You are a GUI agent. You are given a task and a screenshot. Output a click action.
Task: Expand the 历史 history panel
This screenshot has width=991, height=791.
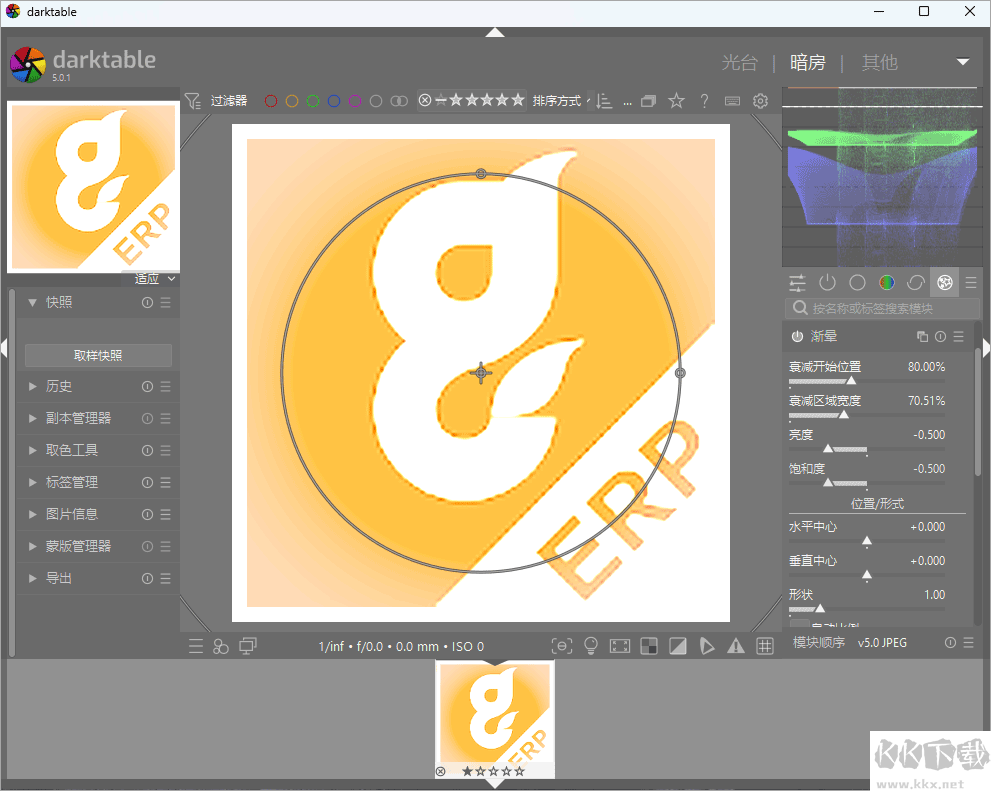32,386
